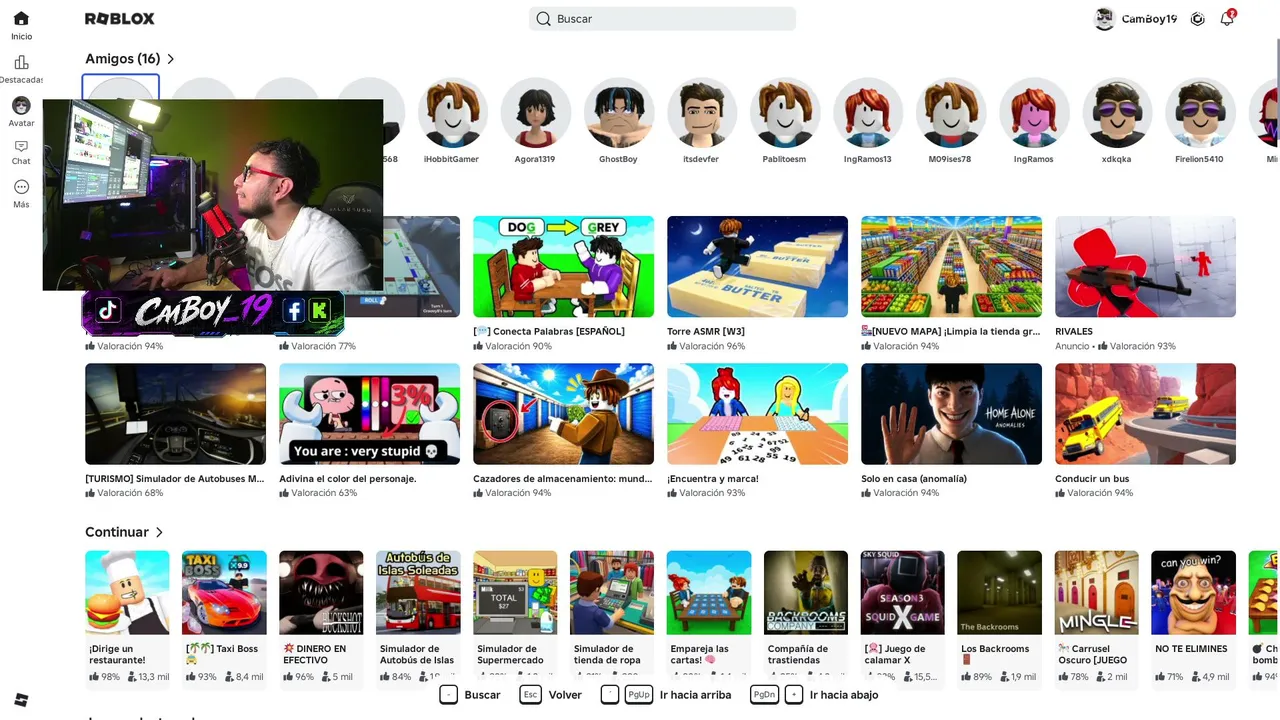This screenshot has height=720, width=1280.
Task: Continue Simulador de Autobús de Islas
Action: [418, 592]
